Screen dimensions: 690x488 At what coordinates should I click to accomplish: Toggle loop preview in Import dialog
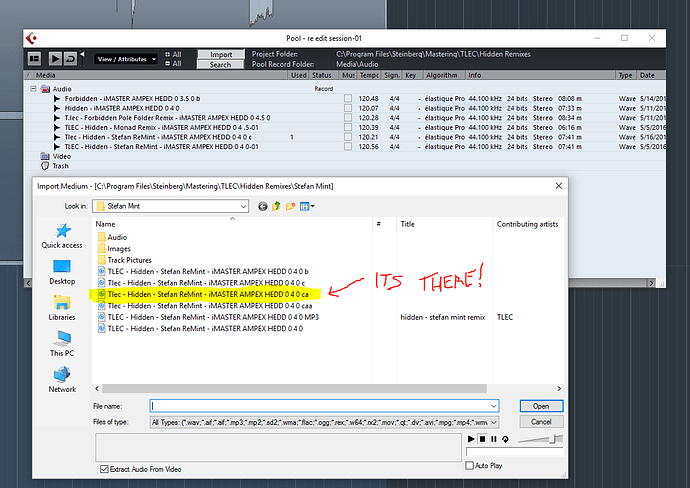tap(505, 439)
